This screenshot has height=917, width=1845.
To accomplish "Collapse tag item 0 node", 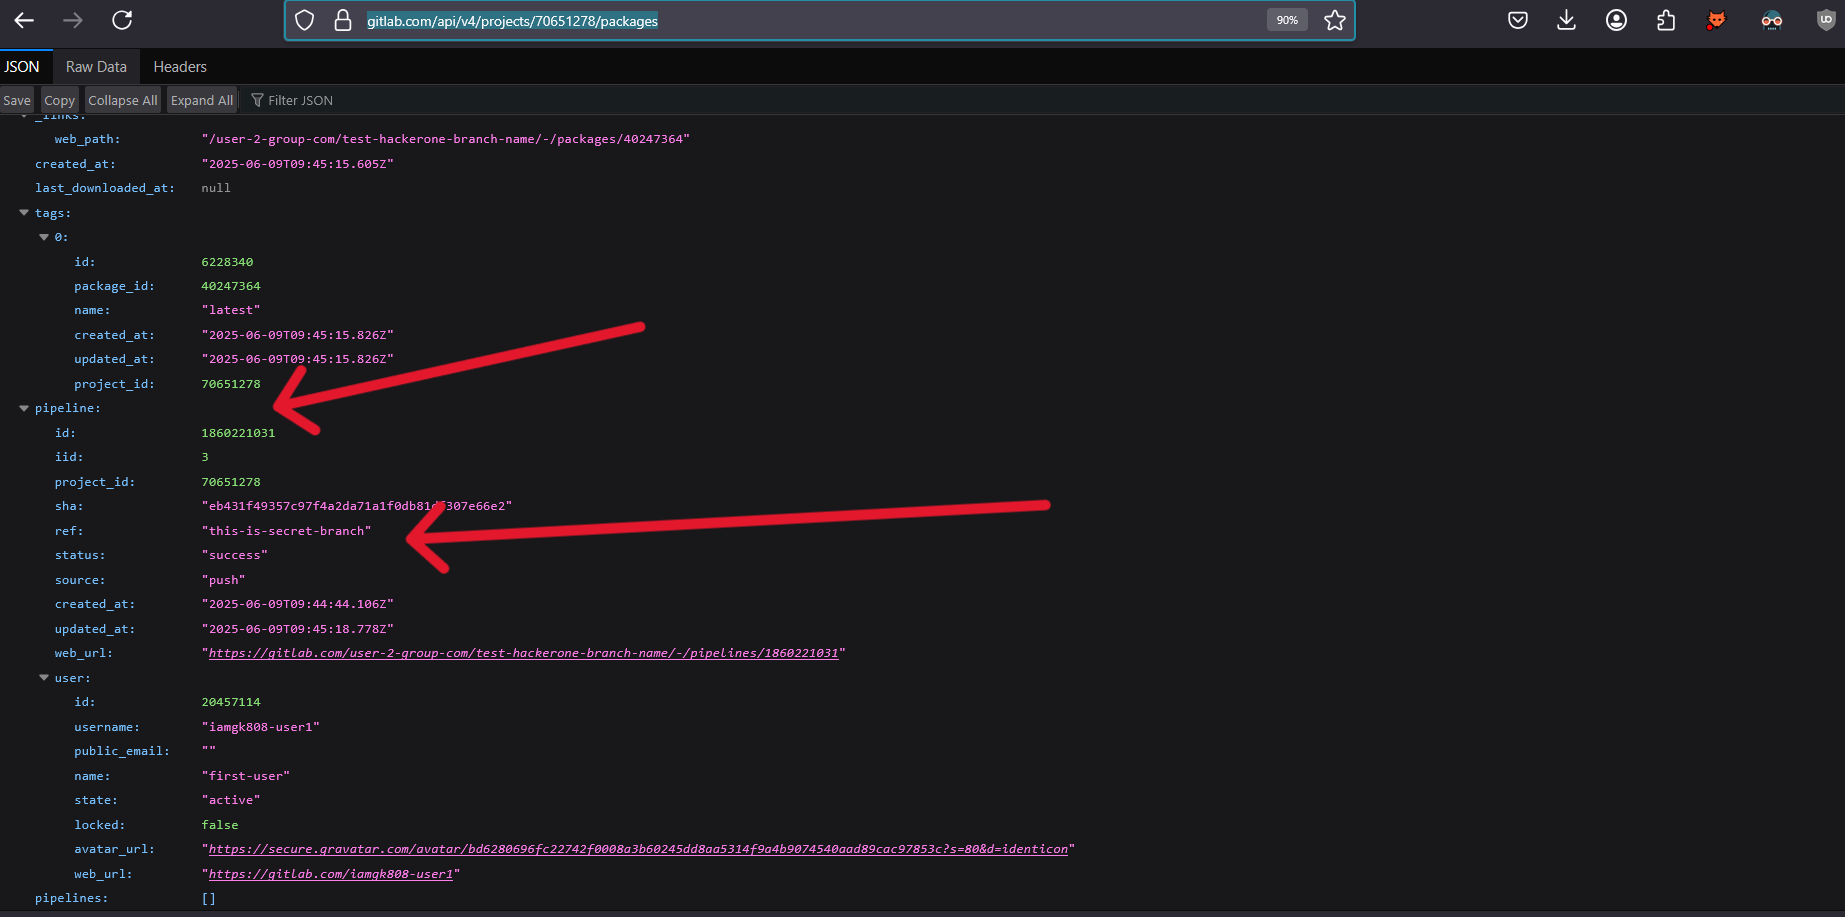I will tap(44, 237).
